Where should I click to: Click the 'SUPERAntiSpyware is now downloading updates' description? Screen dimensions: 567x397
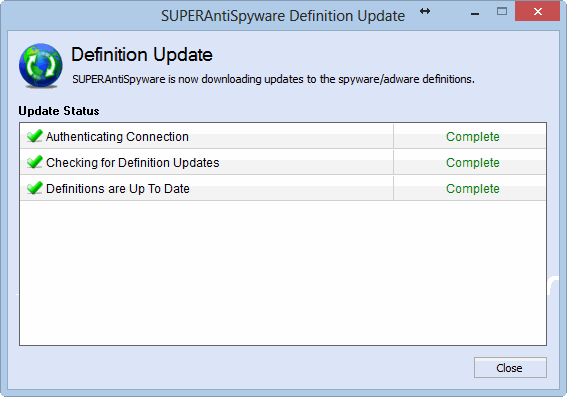[273, 79]
